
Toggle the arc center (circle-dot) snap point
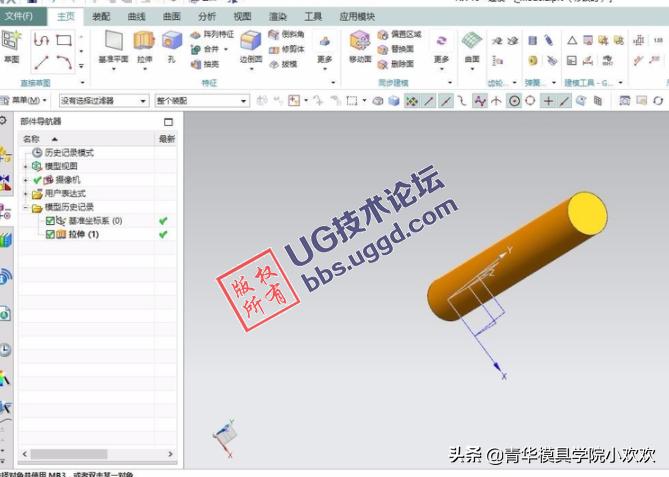(514, 101)
